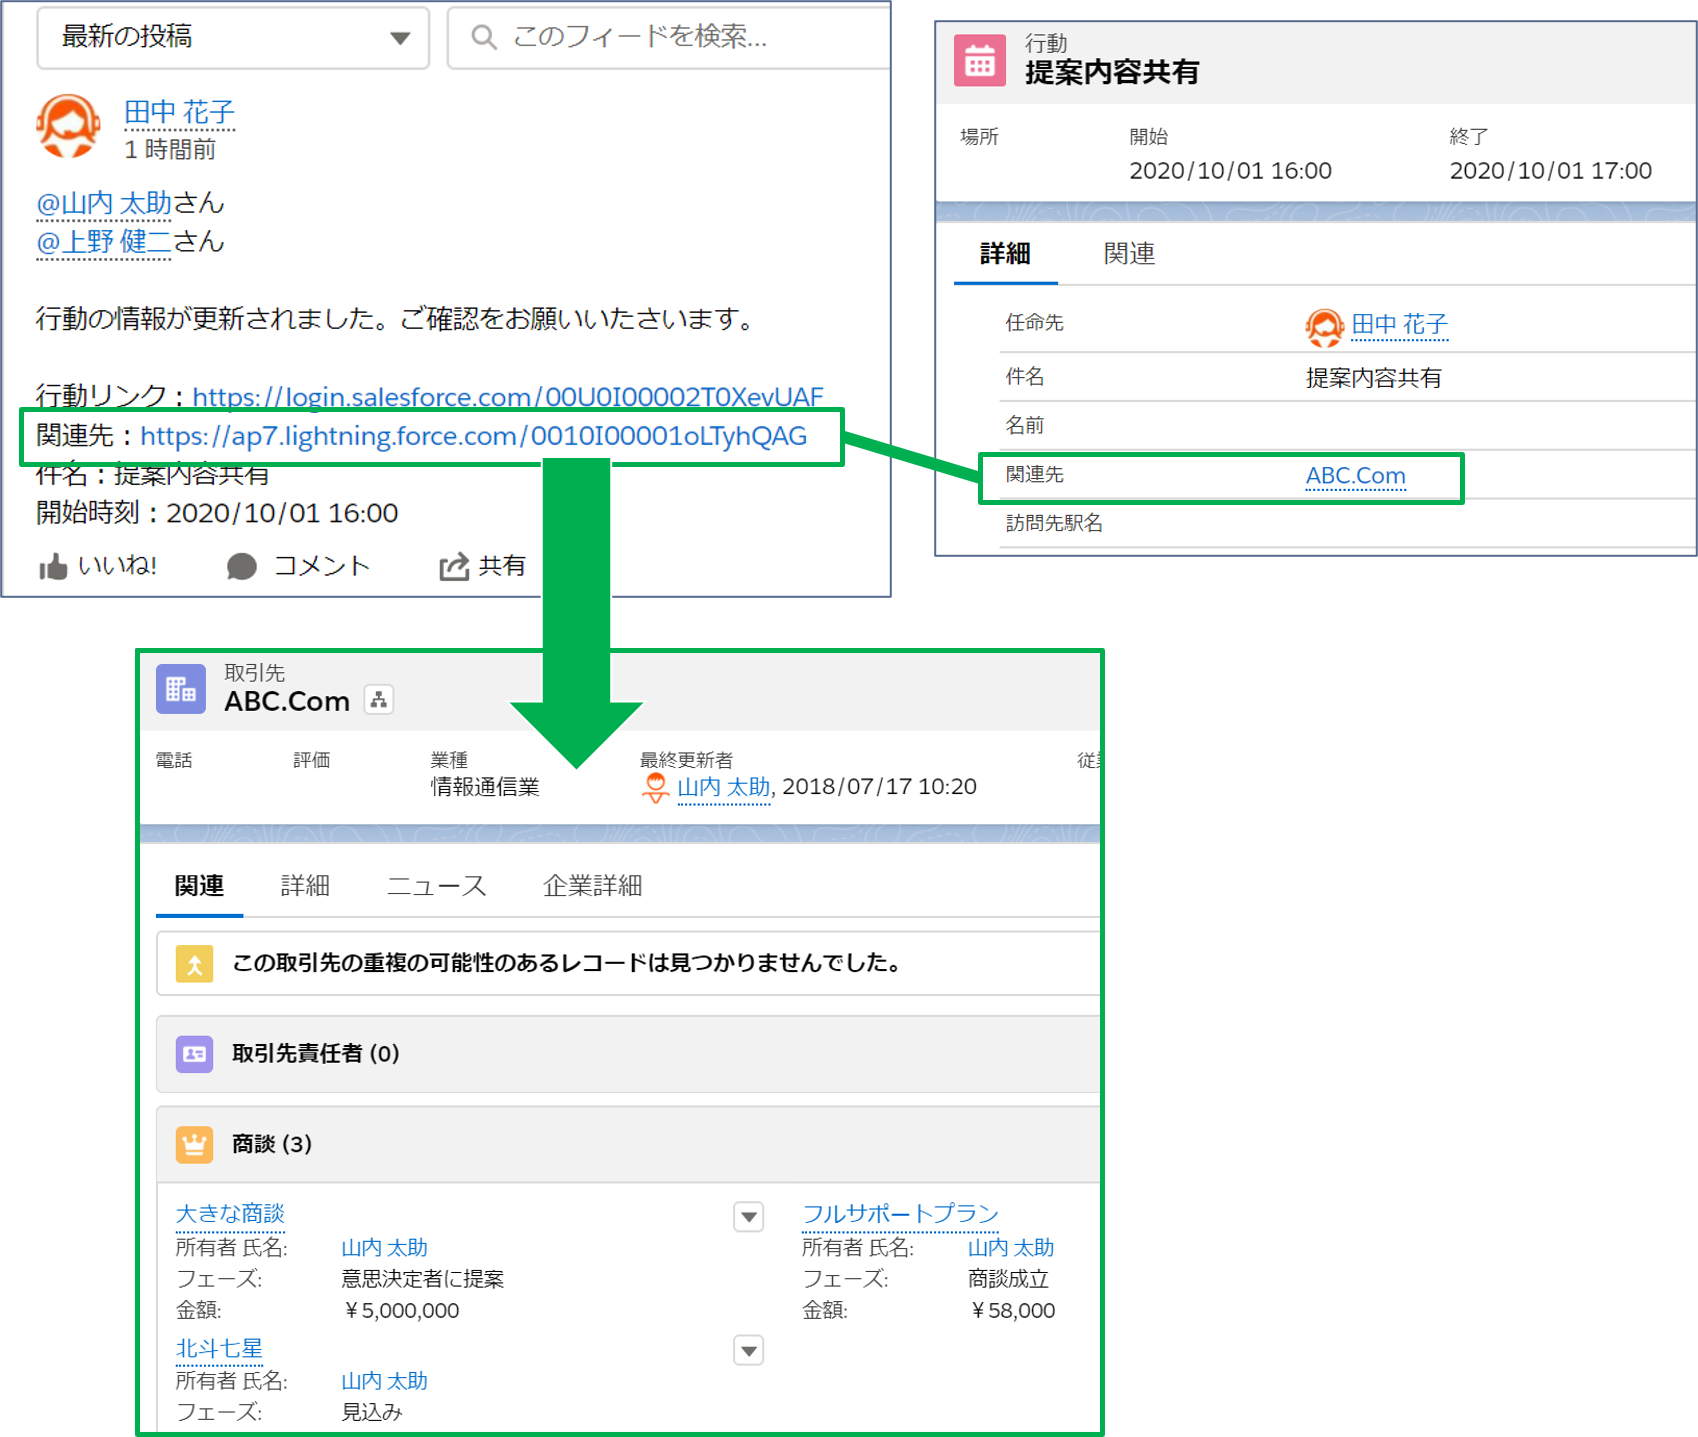The width and height of the screenshot is (1698, 1437).
Task: Click the コメント speech bubble icon
Action: 242,567
